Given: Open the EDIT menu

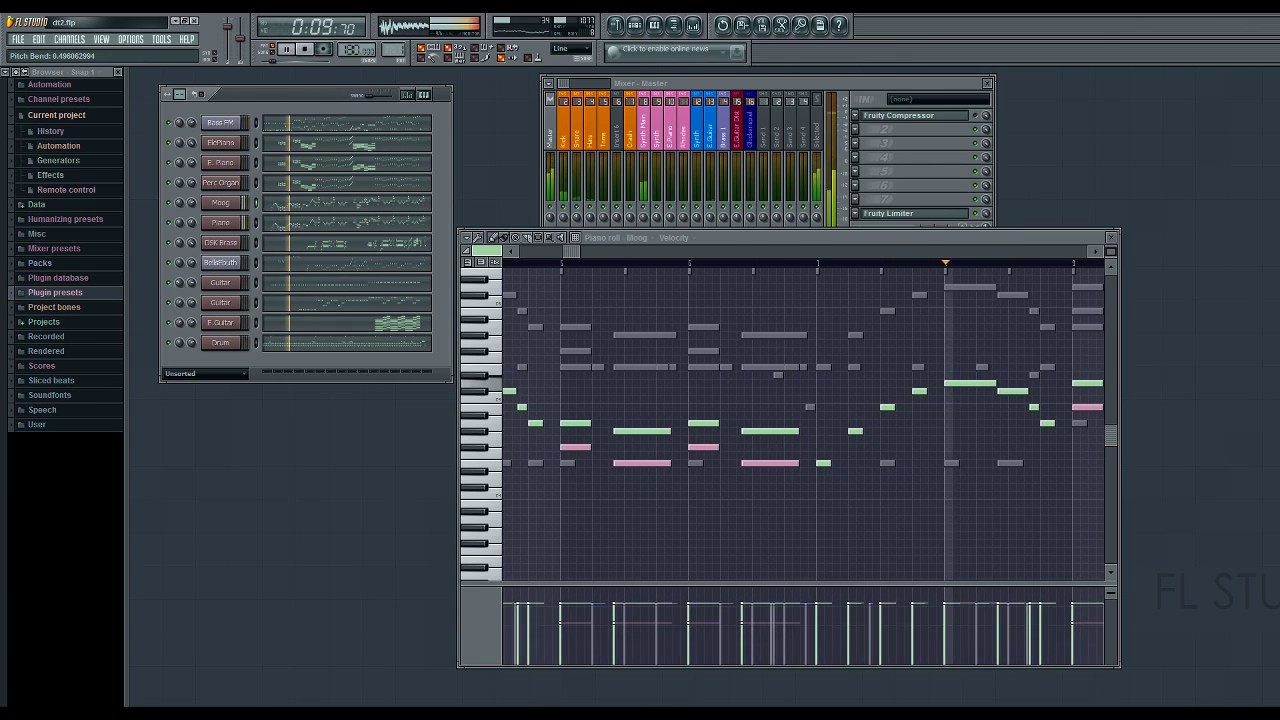Looking at the screenshot, I should pos(39,40).
